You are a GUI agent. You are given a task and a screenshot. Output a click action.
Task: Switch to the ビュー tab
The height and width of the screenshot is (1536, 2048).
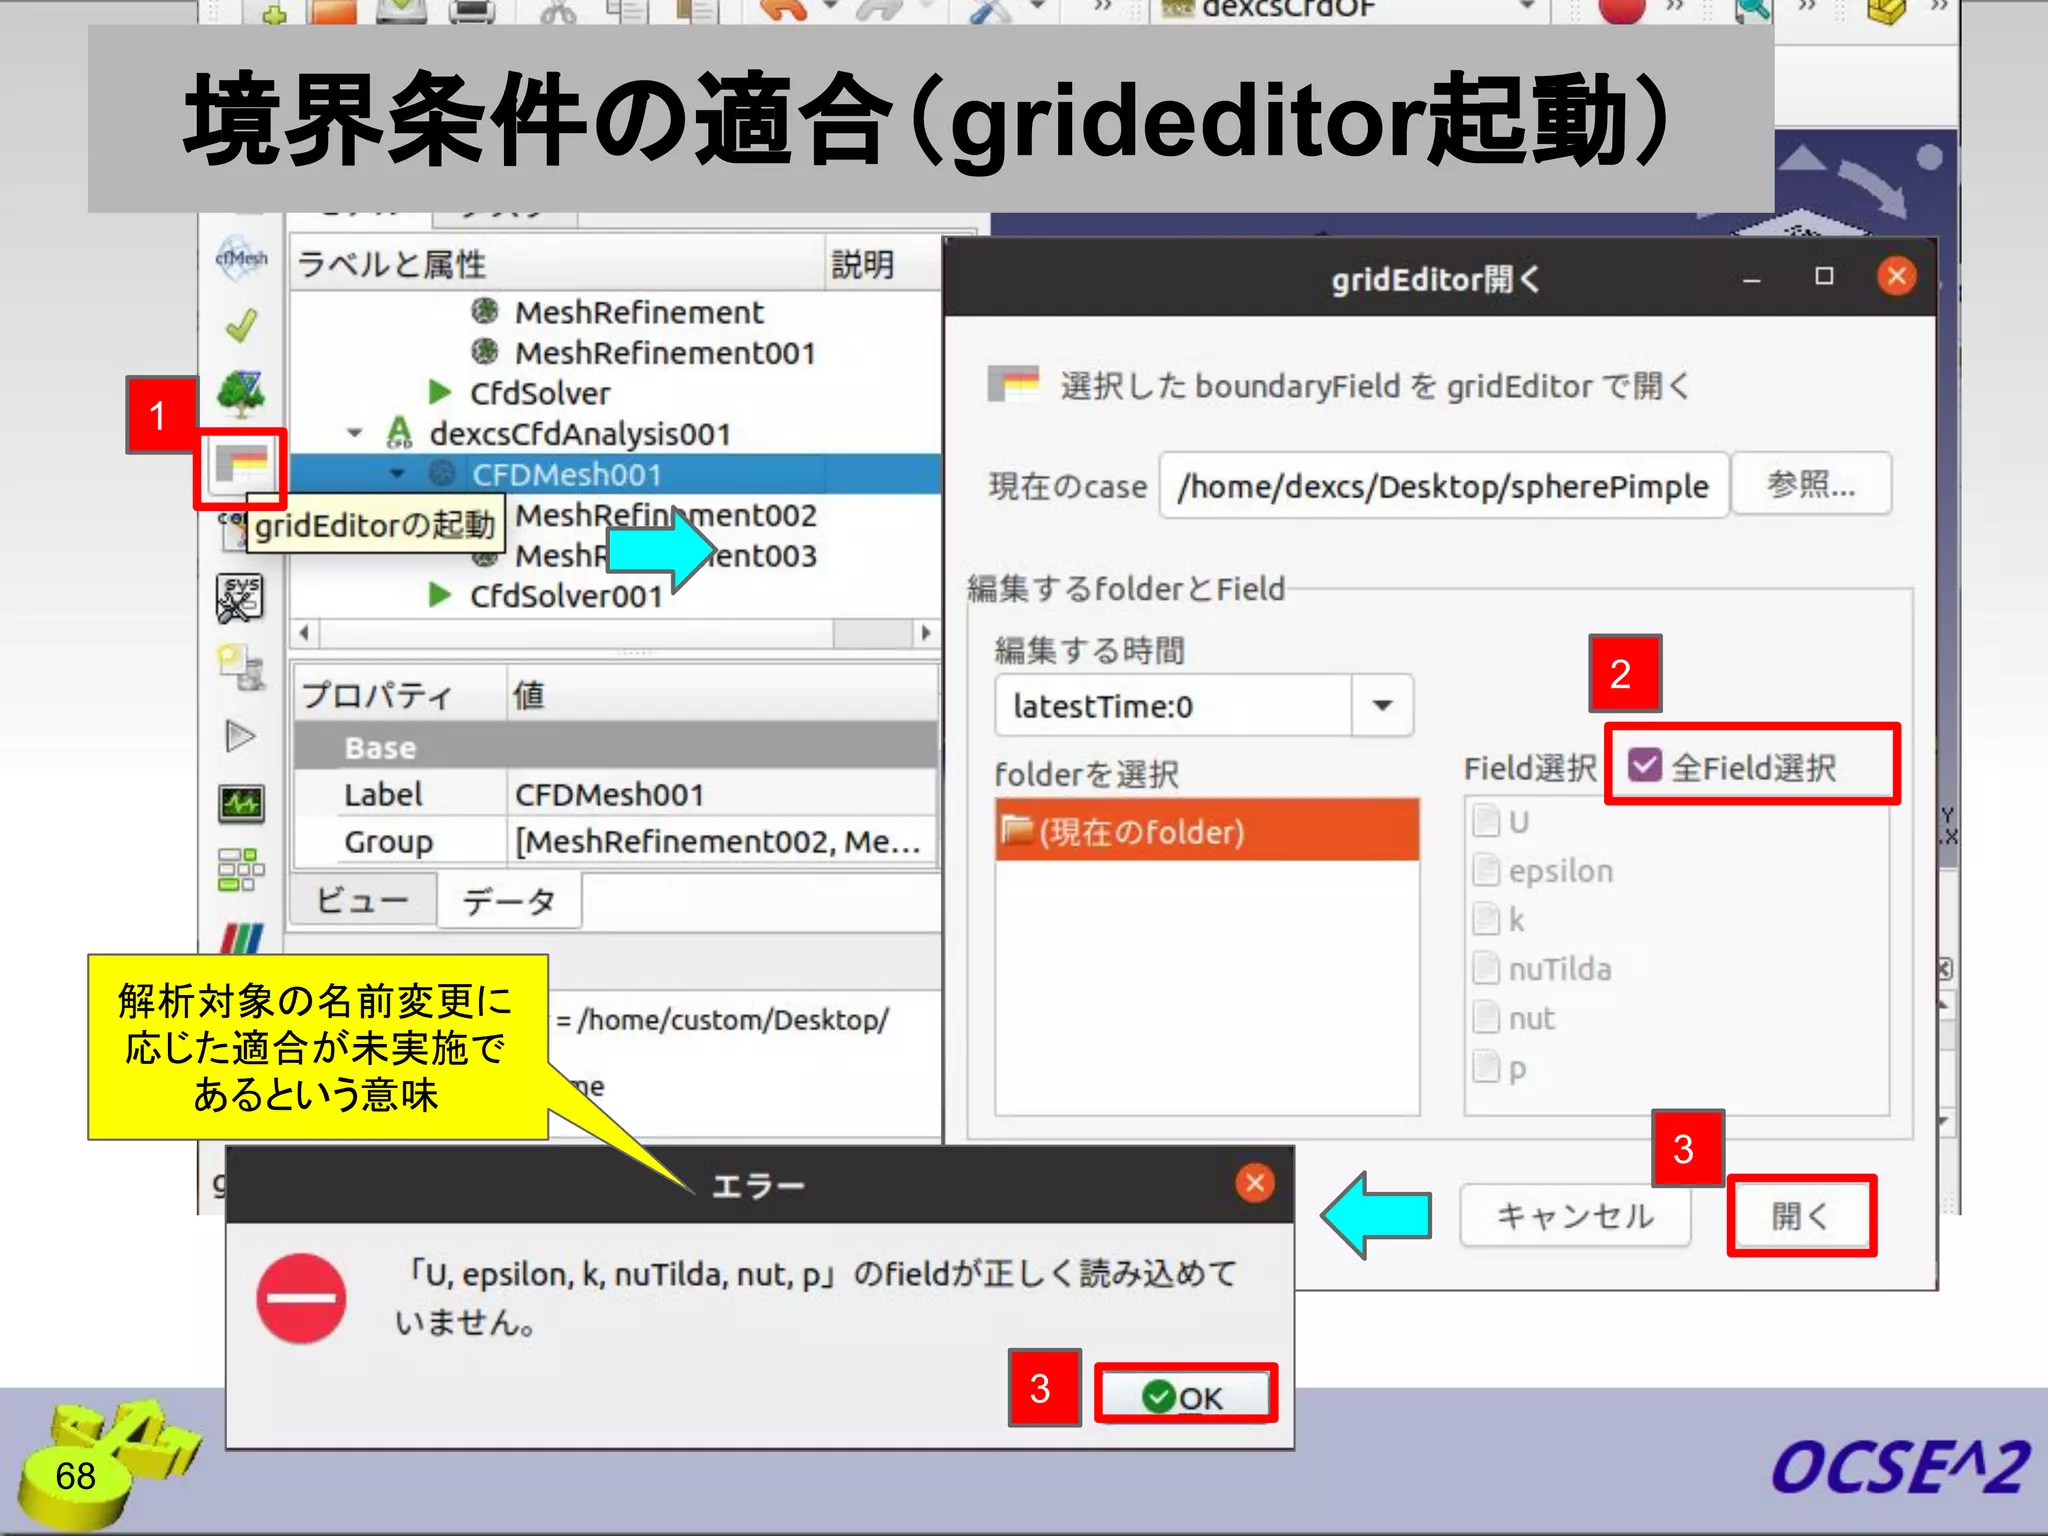362,900
